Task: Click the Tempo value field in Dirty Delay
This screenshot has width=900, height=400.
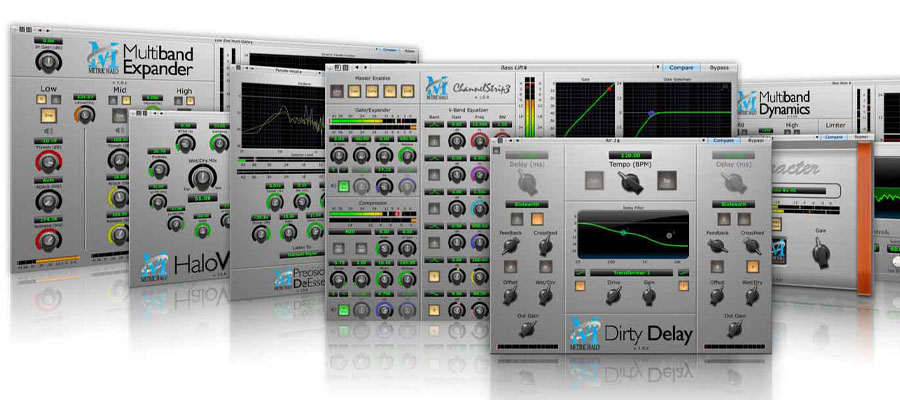Action: [630, 155]
